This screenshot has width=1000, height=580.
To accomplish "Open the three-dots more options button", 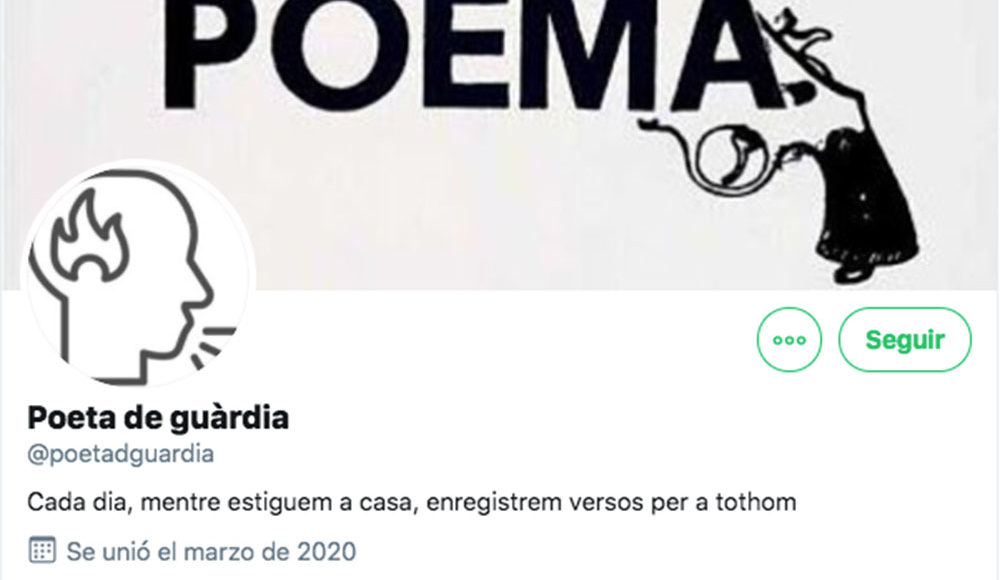I will click(789, 339).
